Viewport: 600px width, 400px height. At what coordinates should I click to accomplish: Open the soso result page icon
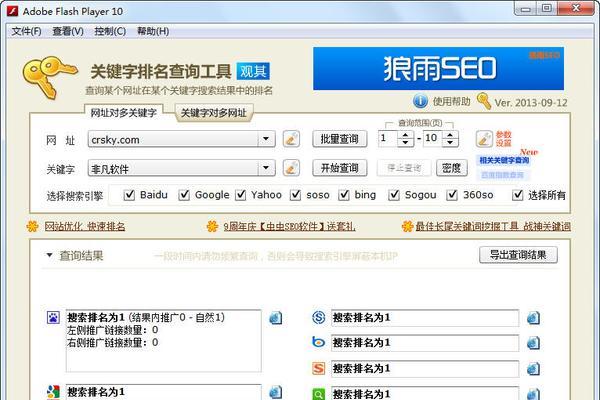[x=533, y=318]
